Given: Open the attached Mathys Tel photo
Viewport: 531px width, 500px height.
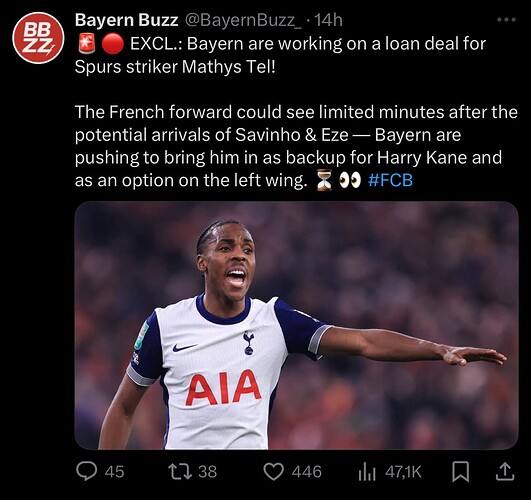Looking at the screenshot, I should pyautogui.click(x=296, y=325).
